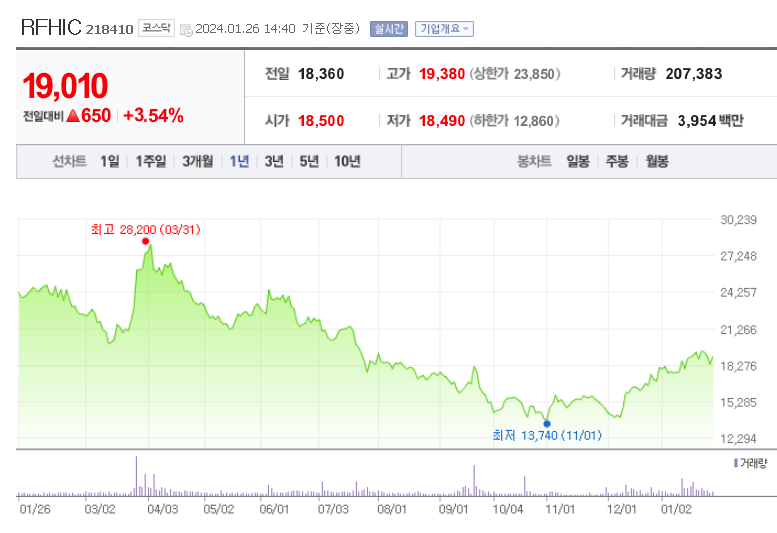Click the upper limit text 상한가 23,850
Image resolution: width=777 pixels, height=533 pixels.
[515, 74]
